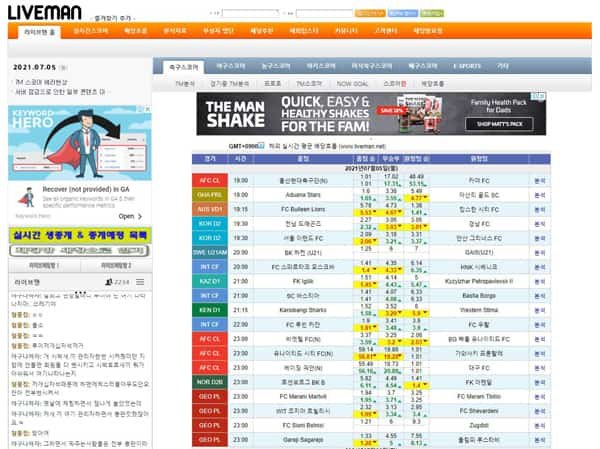
Task: Click the FC Bulleen Lions team name
Action: [303, 209]
